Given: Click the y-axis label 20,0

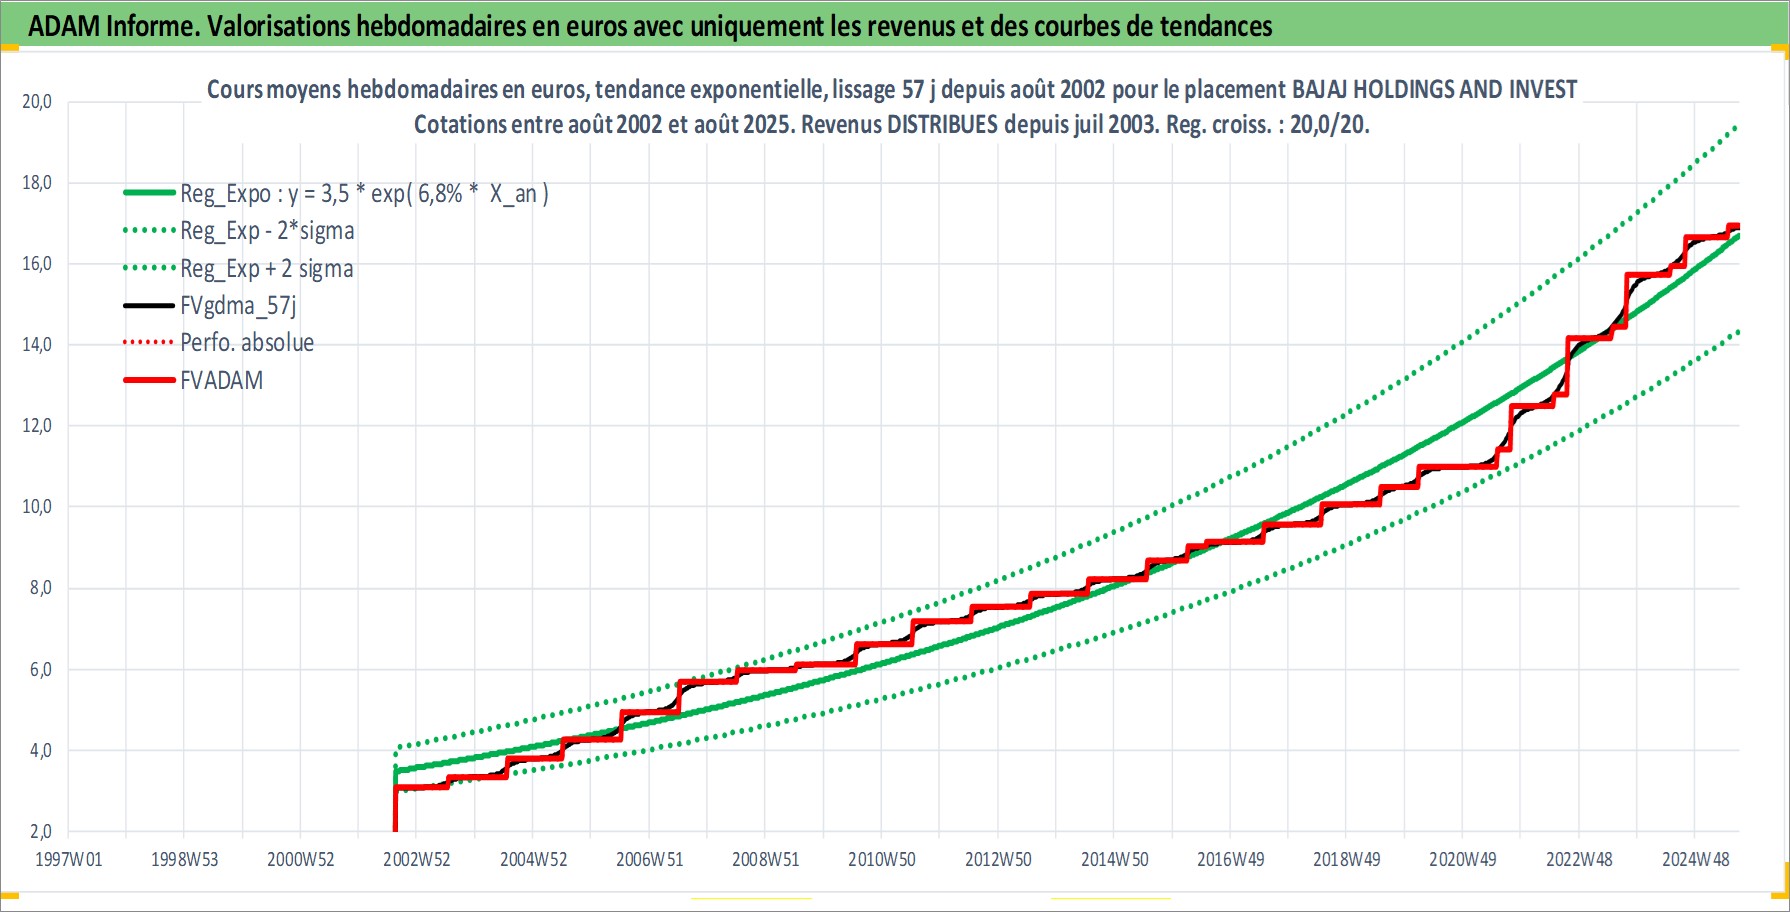Looking at the screenshot, I should [37, 102].
